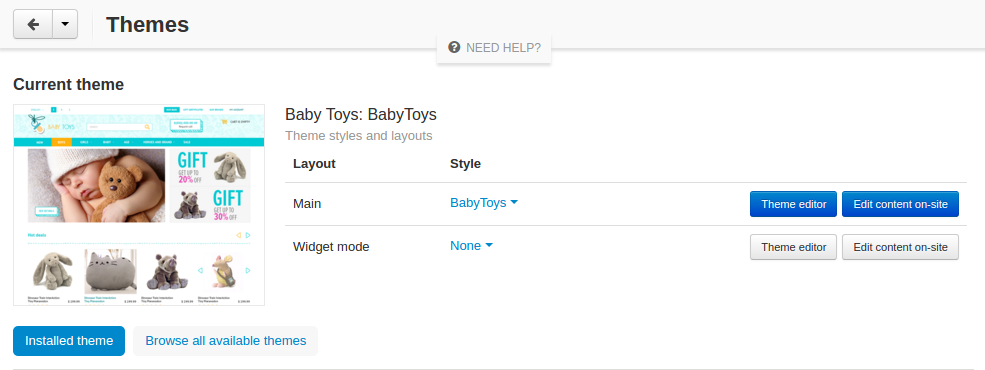985x370 pixels.
Task: Click the question mark help icon
Action: tap(454, 47)
